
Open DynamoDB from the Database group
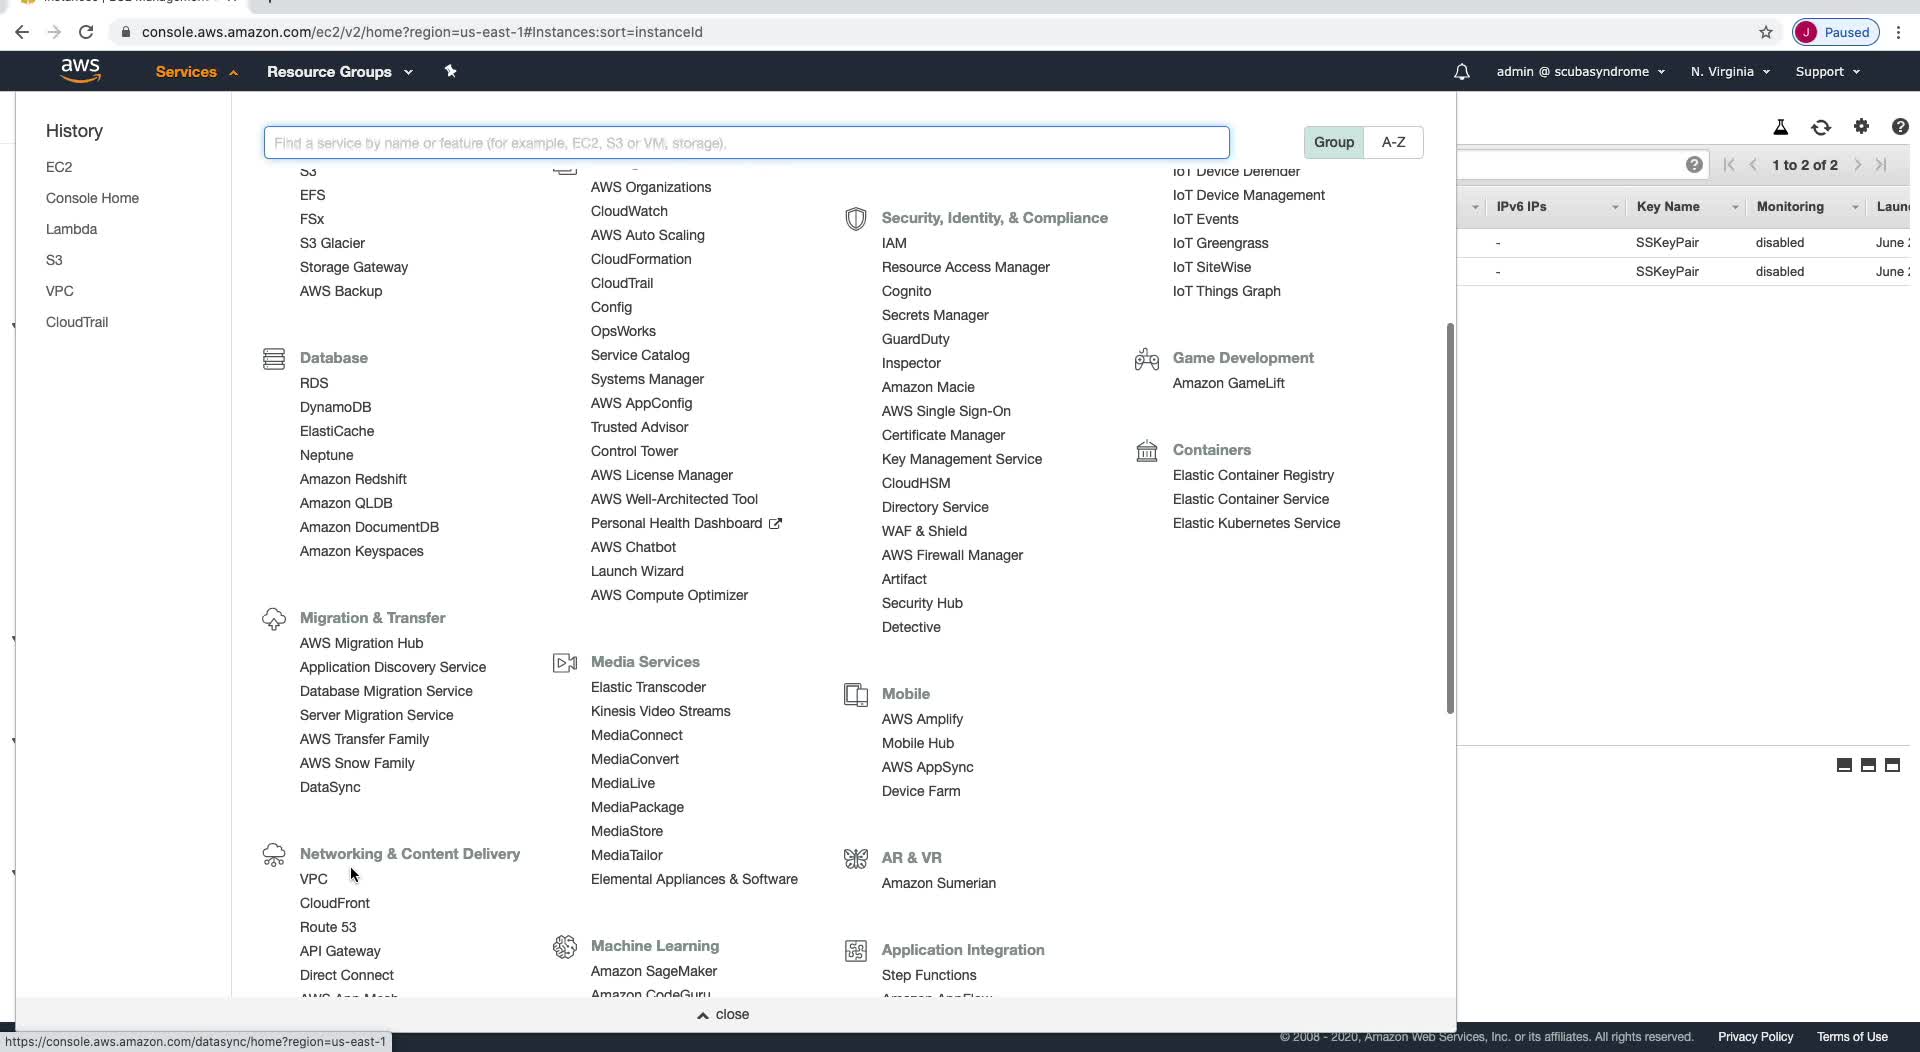click(x=335, y=407)
